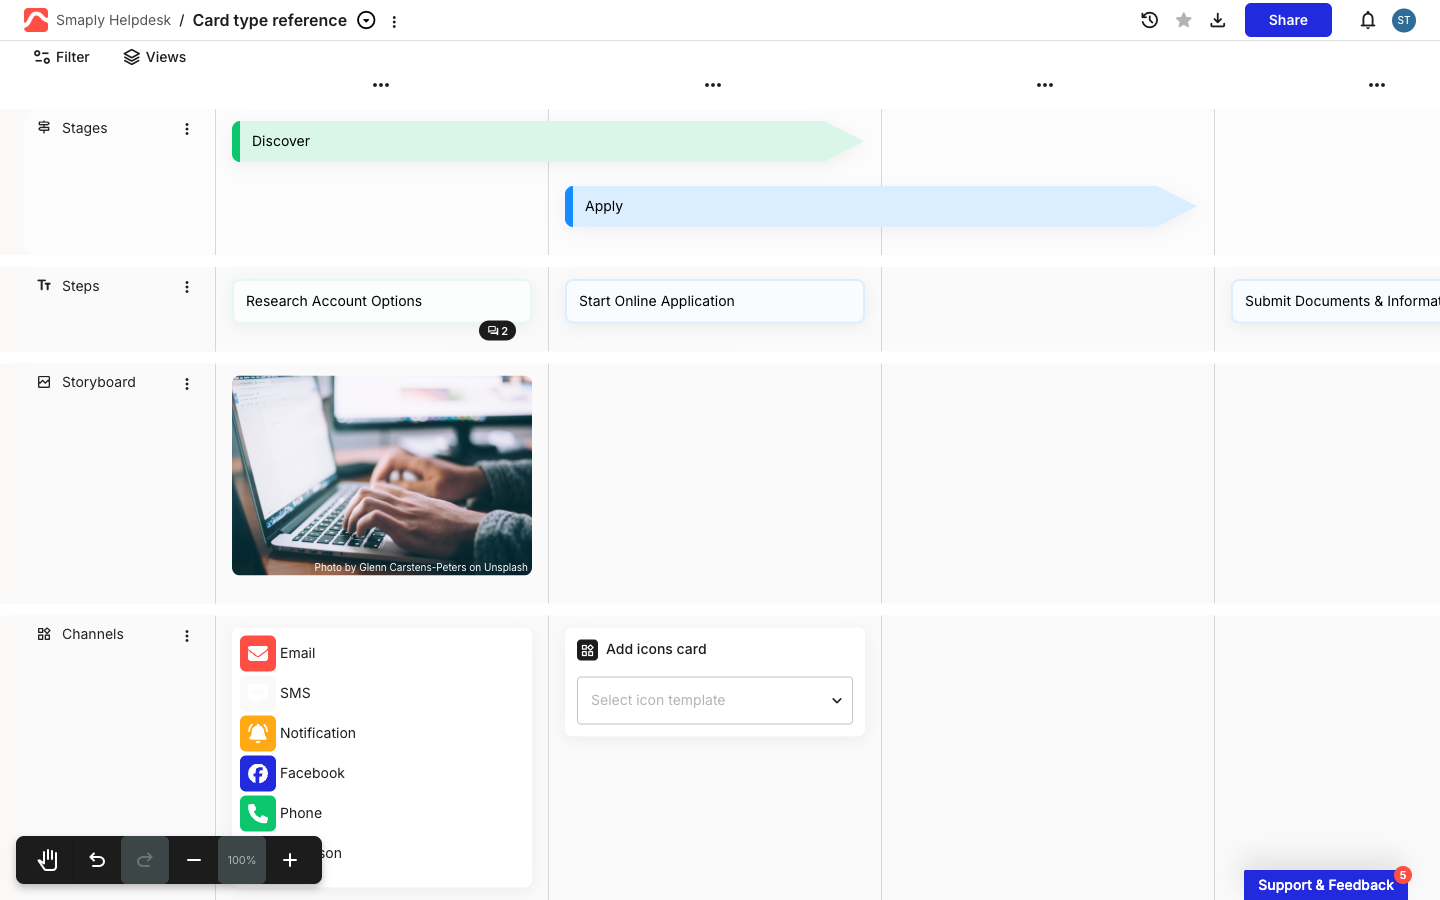Viewport: 1440px width, 900px height.
Task: Open the Steps lane options menu
Action: pyautogui.click(x=187, y=287)
